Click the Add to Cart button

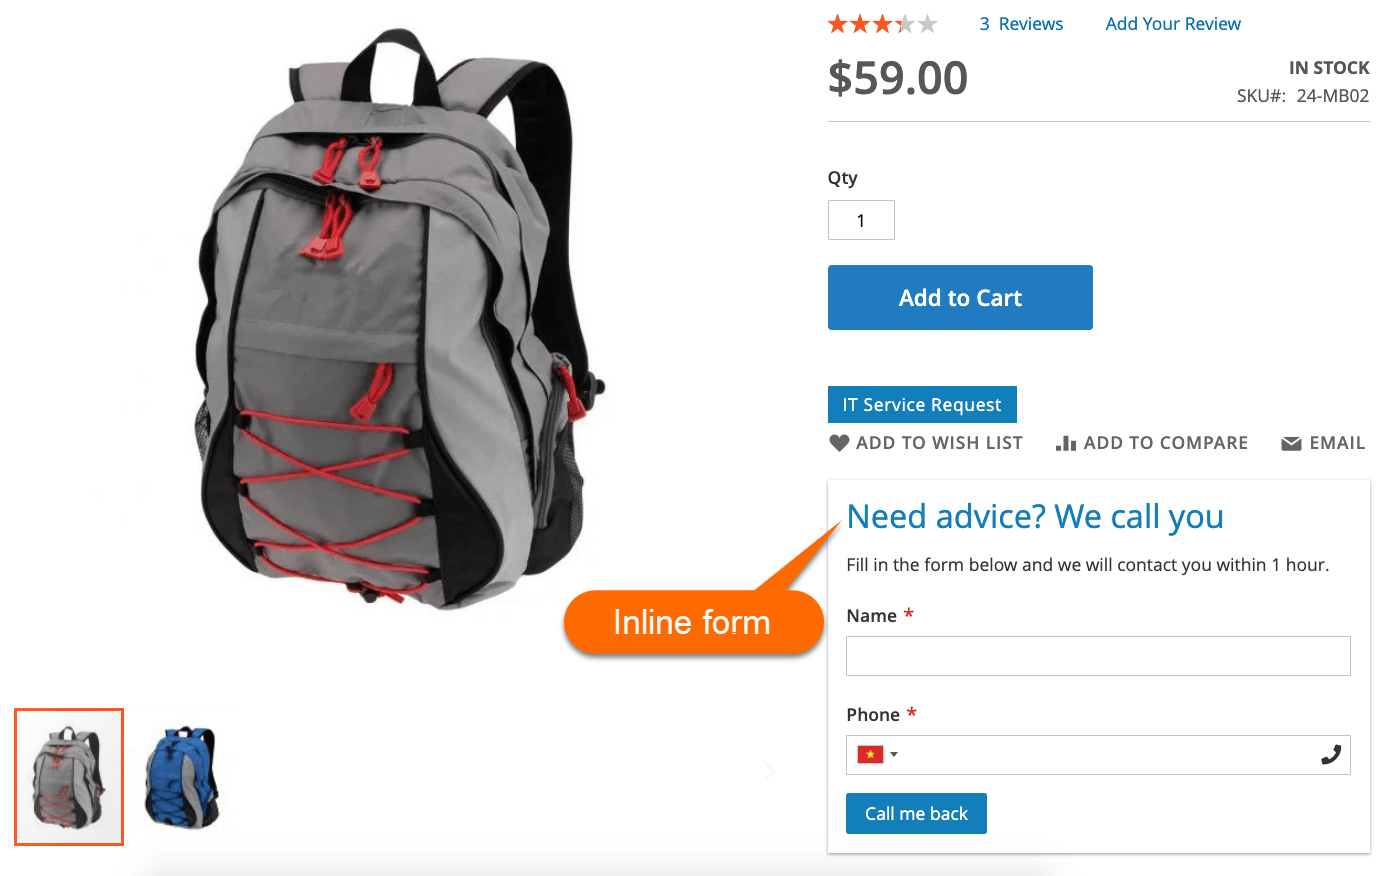[x=960, y=297]
